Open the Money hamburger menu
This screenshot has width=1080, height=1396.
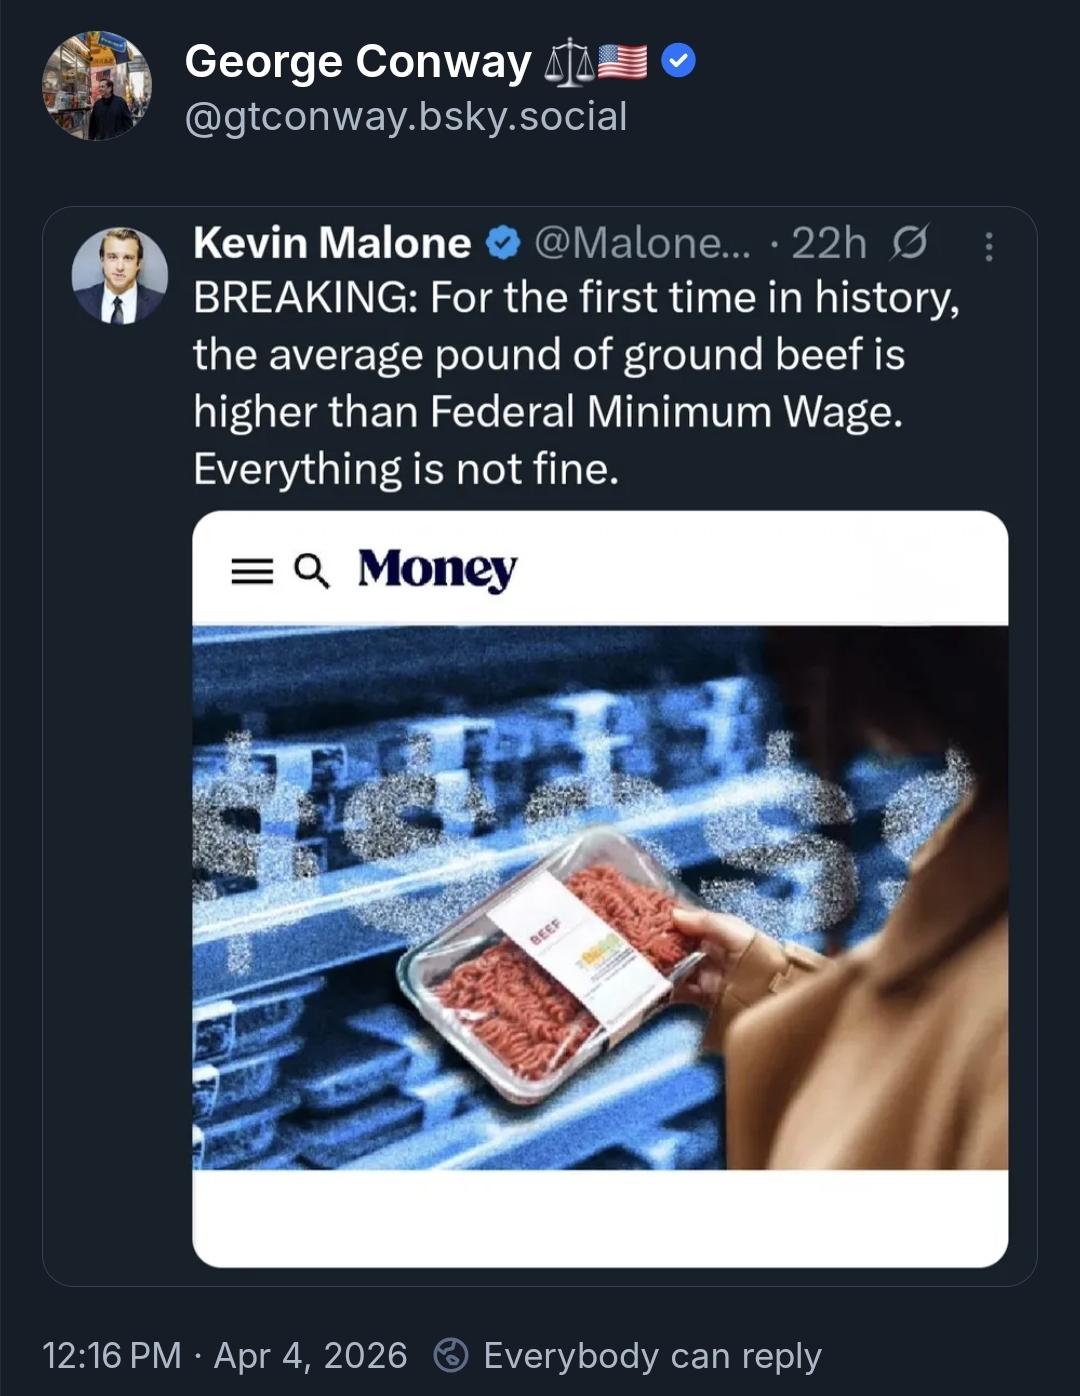click(x=252, y=571)
